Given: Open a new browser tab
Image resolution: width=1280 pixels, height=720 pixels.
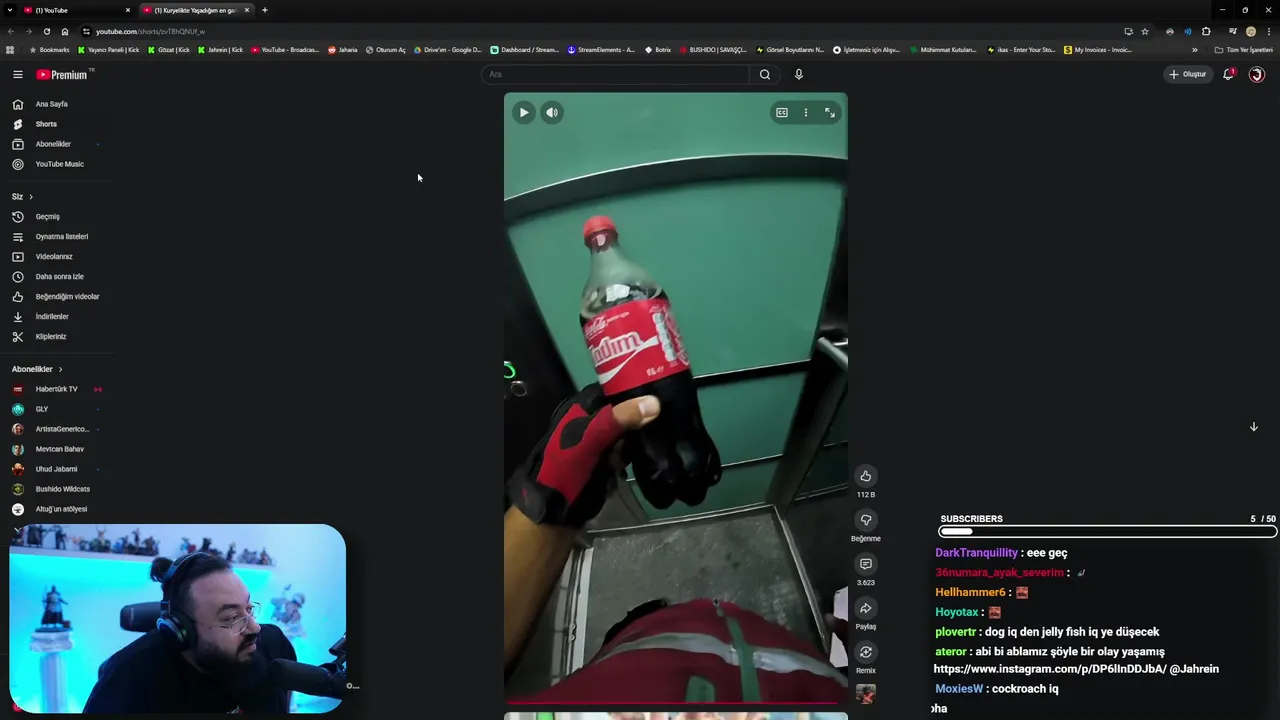Looking at the screenshot, I should tap(265, 10).
